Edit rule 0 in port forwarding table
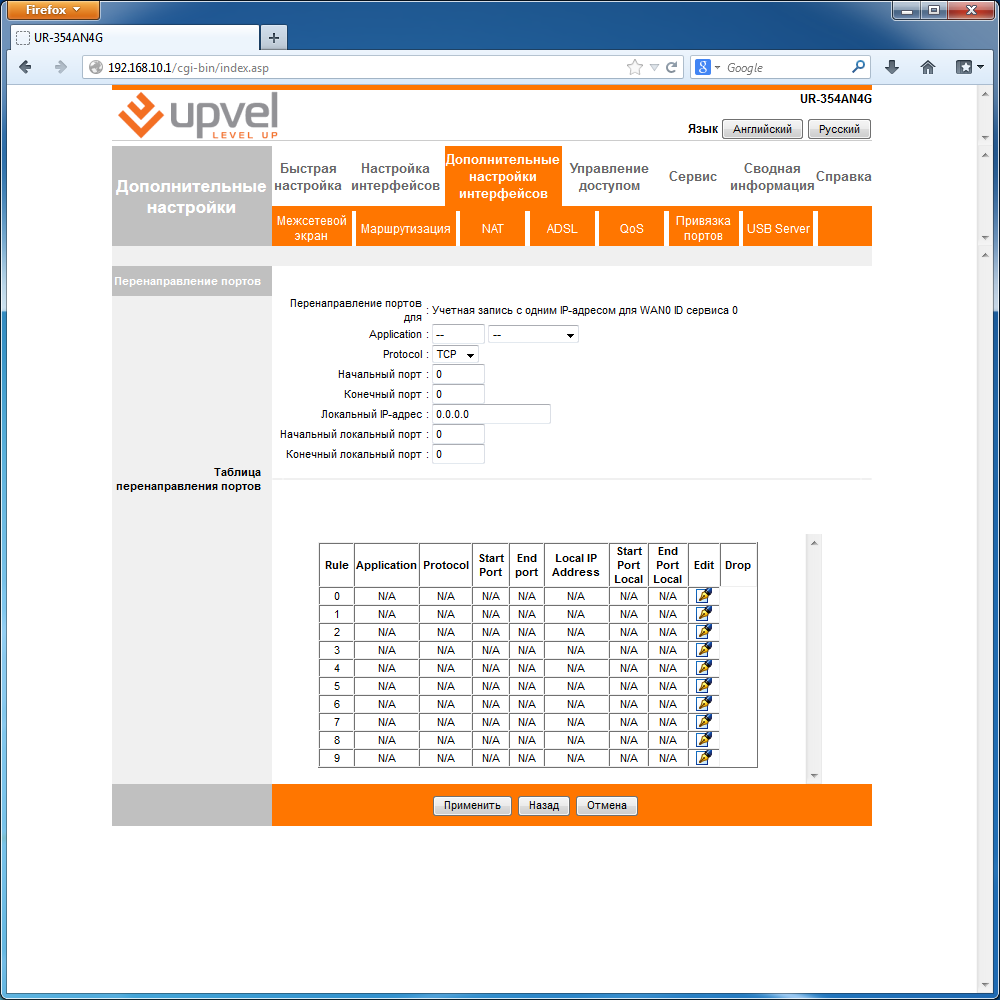Viewport: 1000px width, 1000px height. (x=703, y=596)
